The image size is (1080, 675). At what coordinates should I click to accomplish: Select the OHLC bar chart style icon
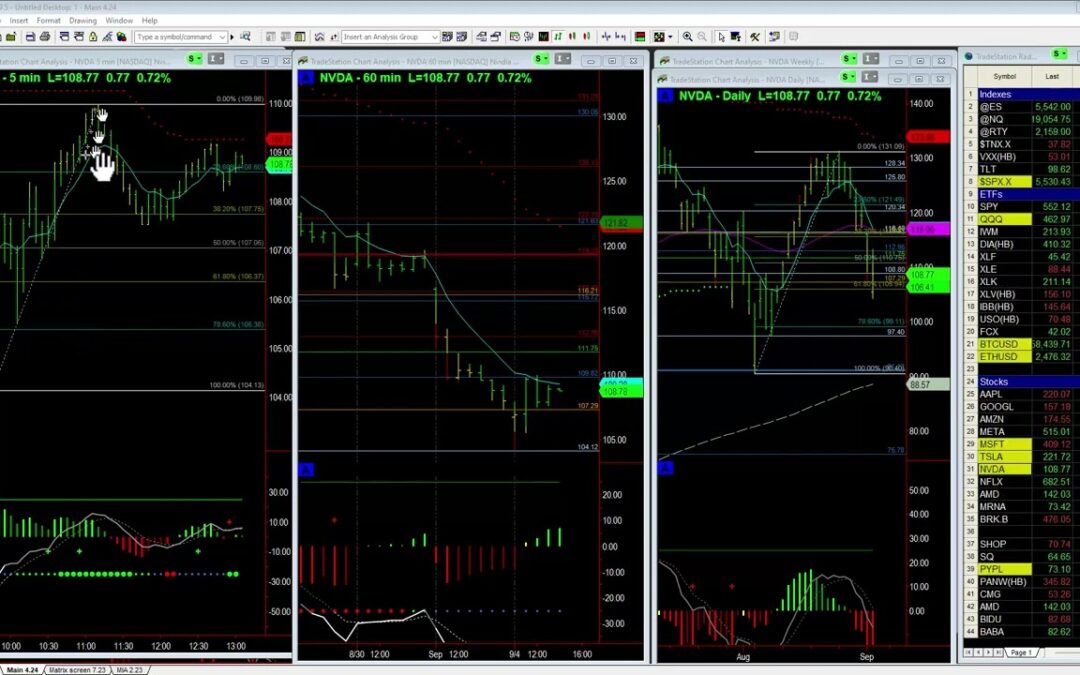[558, 37]
